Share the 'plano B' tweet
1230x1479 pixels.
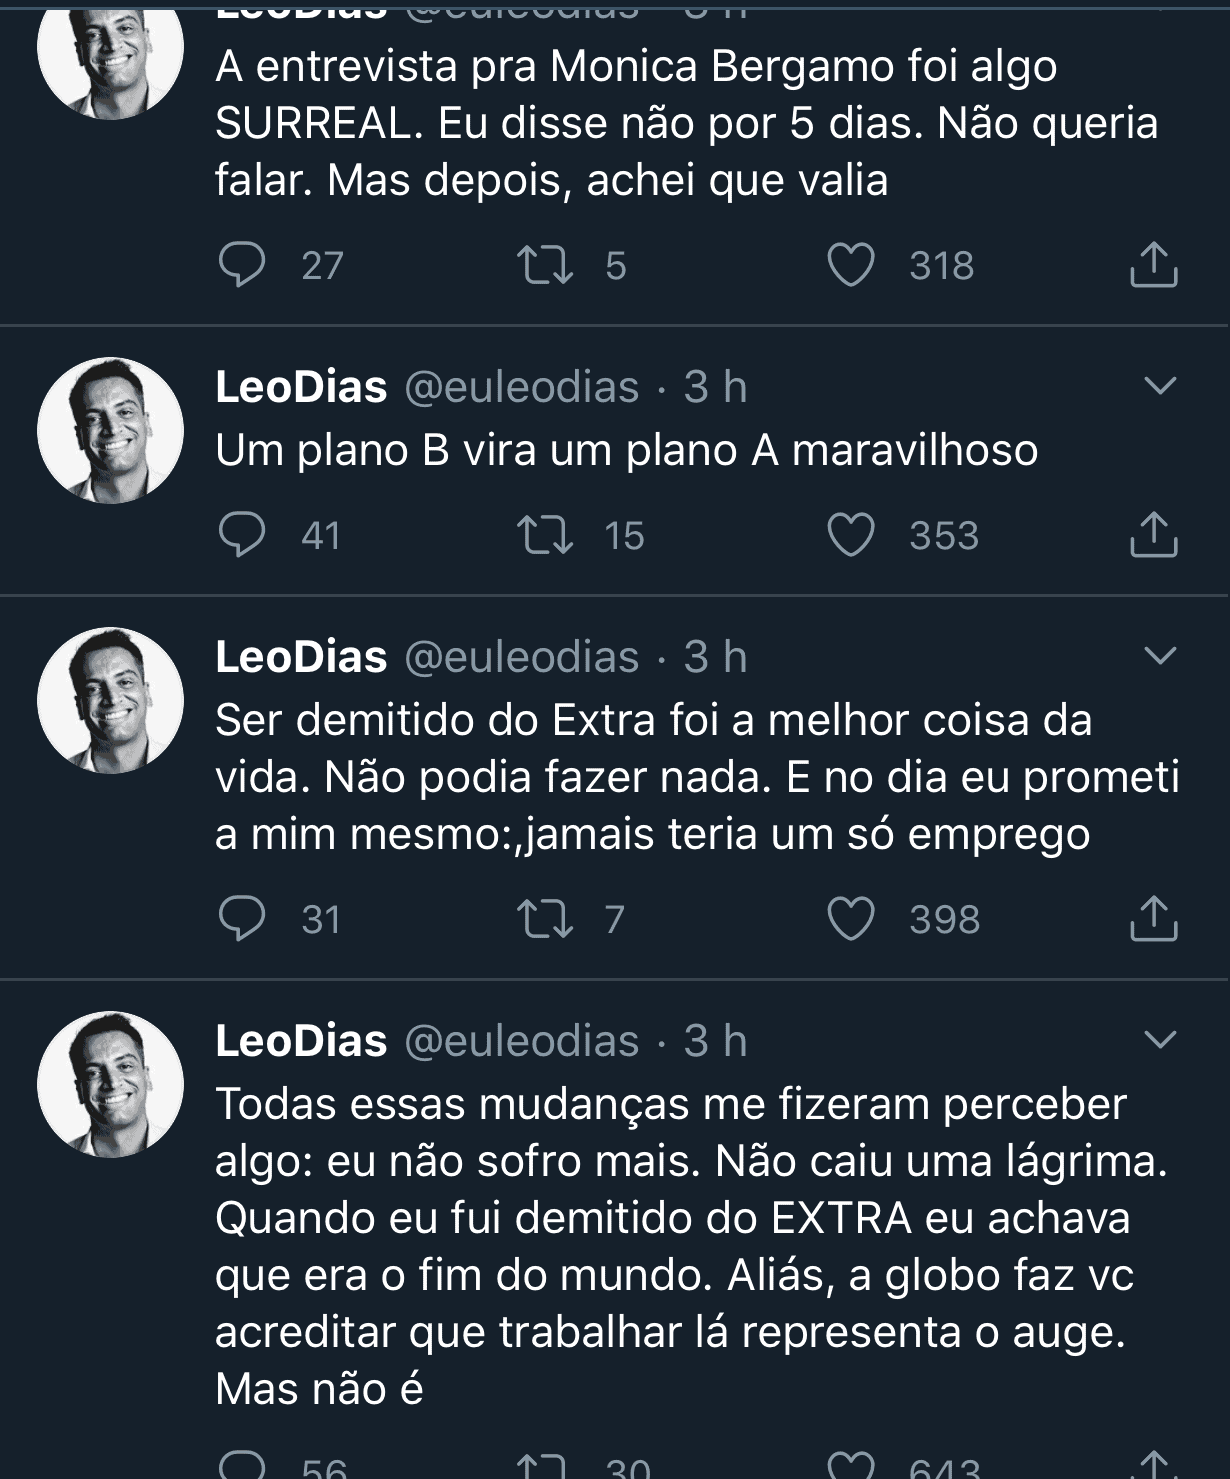pos(1153,535)
